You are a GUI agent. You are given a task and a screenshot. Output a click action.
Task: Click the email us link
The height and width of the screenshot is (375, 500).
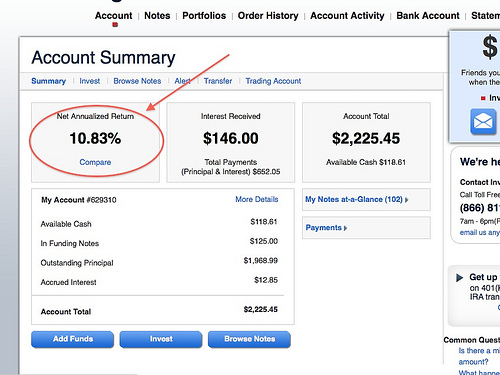[480, 232]
